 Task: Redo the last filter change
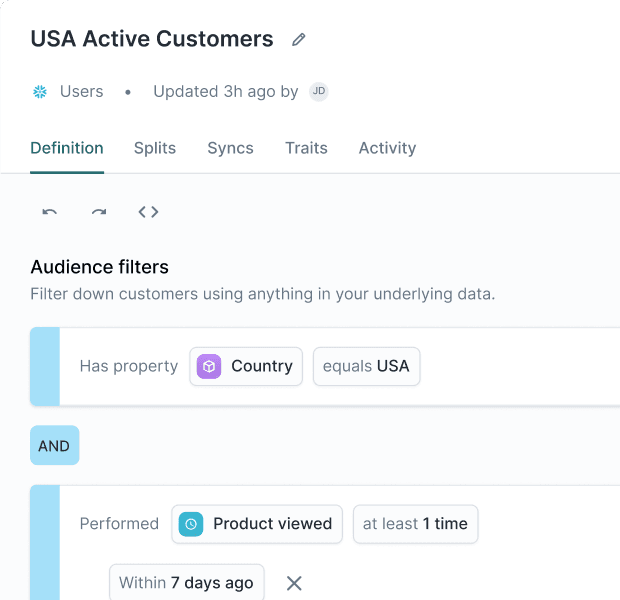pos(99,212)
